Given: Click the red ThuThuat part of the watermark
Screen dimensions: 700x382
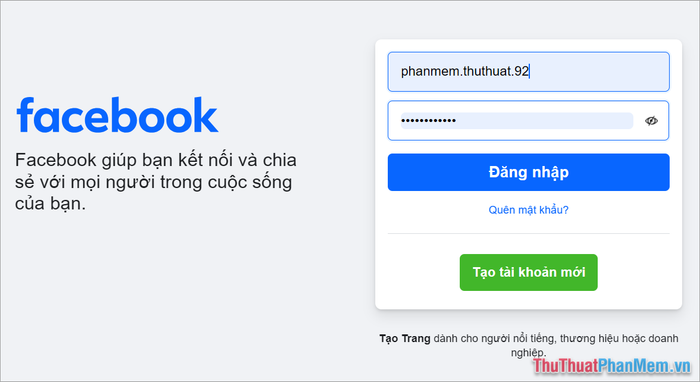Looking at the screenshot, I should 566,366.
